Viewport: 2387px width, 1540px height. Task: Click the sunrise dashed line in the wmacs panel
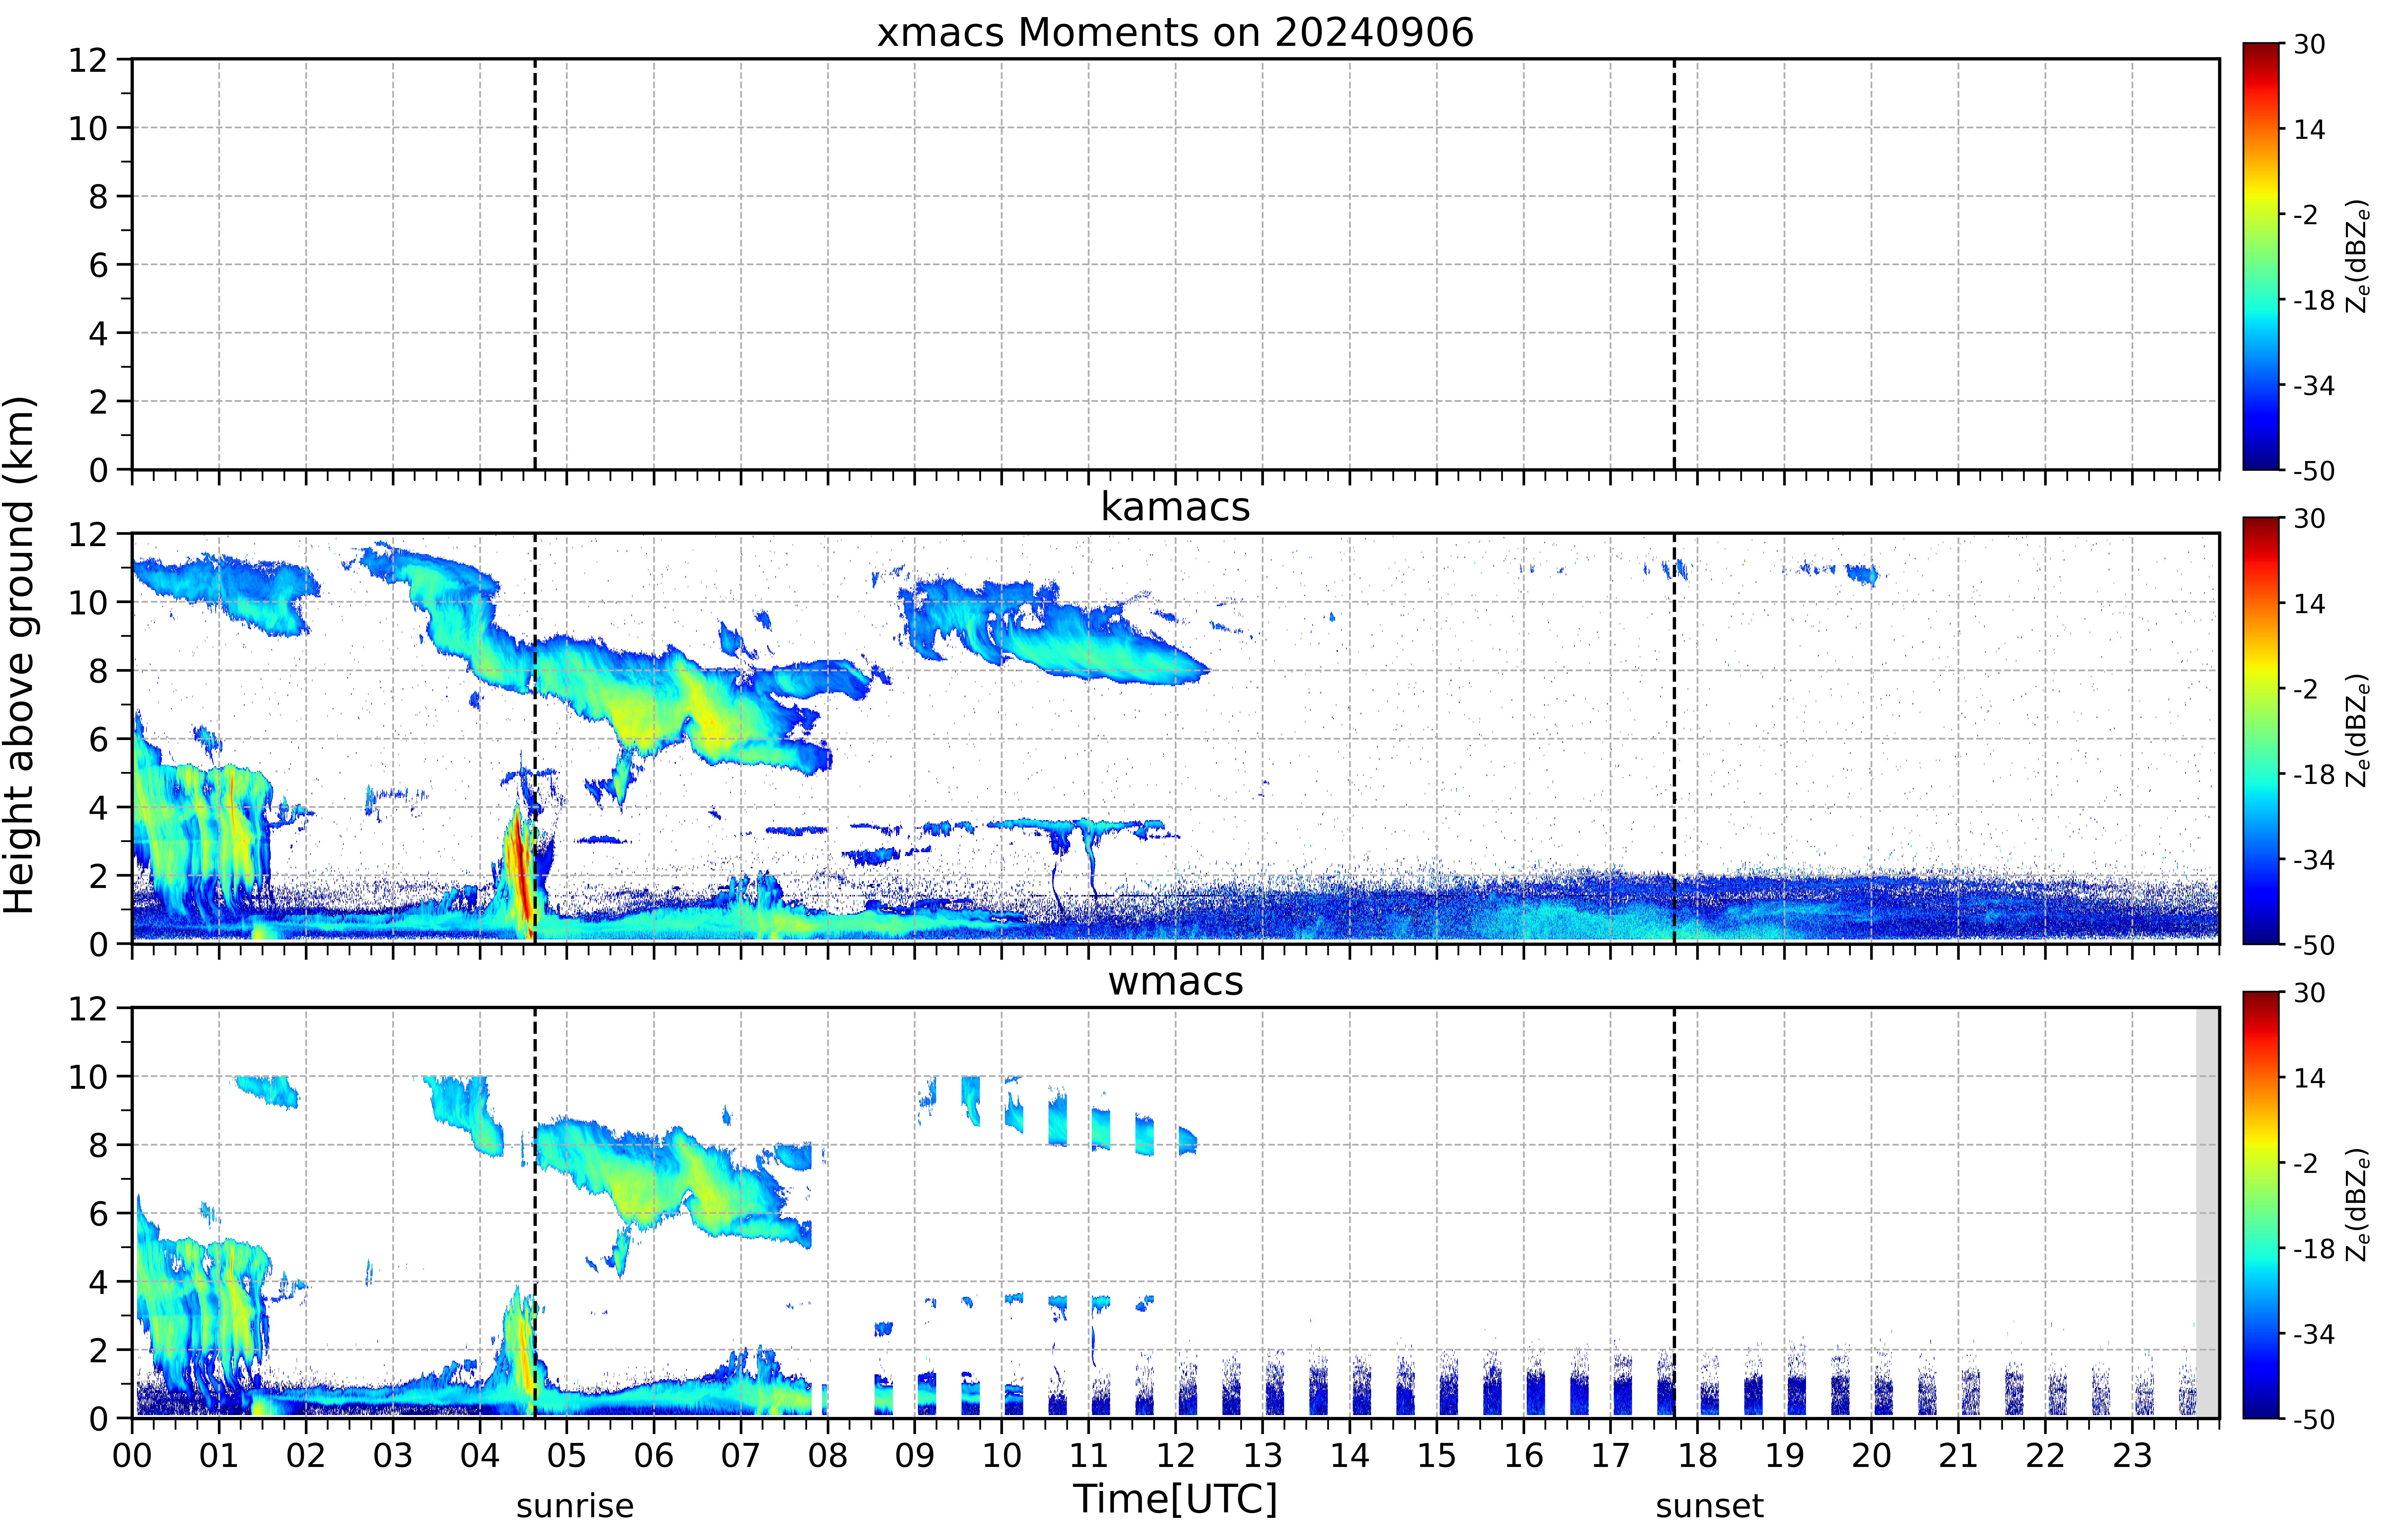[535, 1213]
